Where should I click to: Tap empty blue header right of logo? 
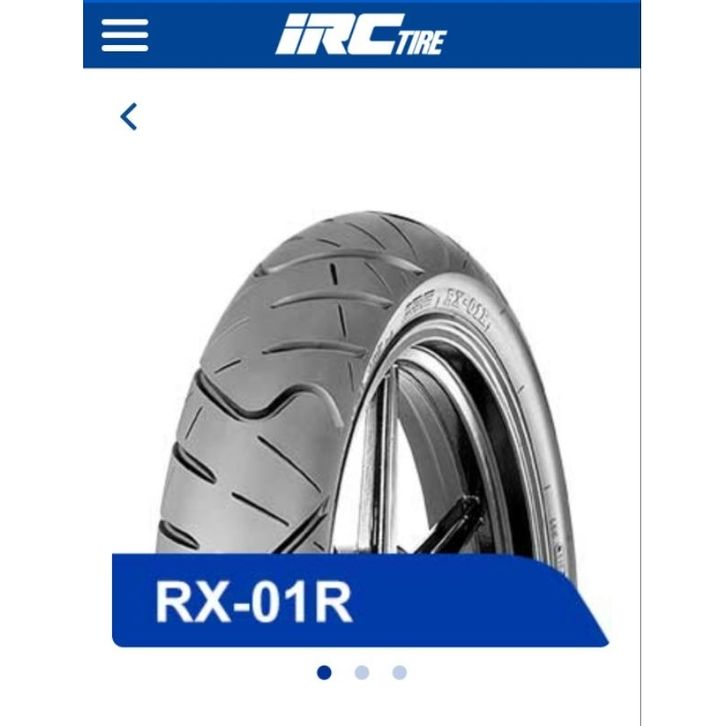click(544, 35)
